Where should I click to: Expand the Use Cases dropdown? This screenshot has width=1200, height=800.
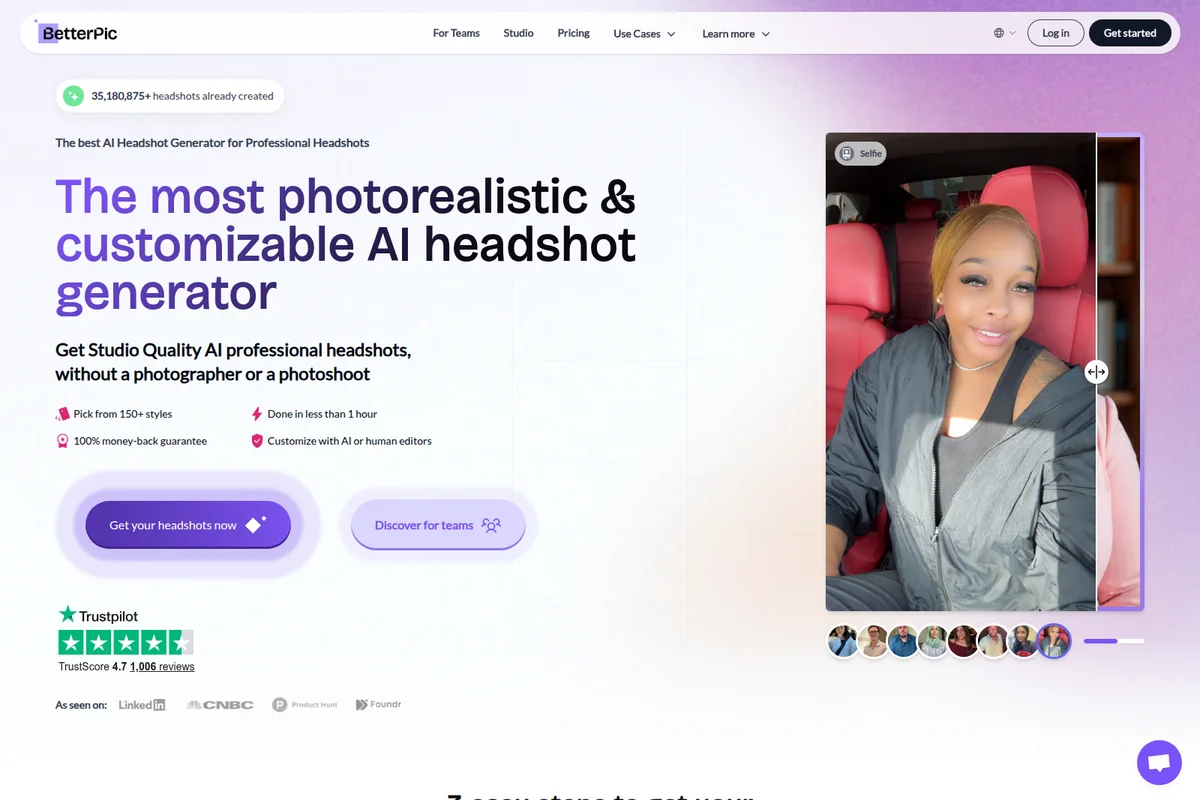click(643, 33)
